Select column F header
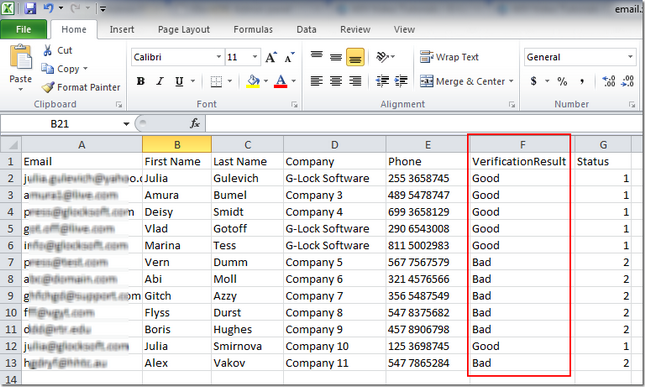 [521, 144]
